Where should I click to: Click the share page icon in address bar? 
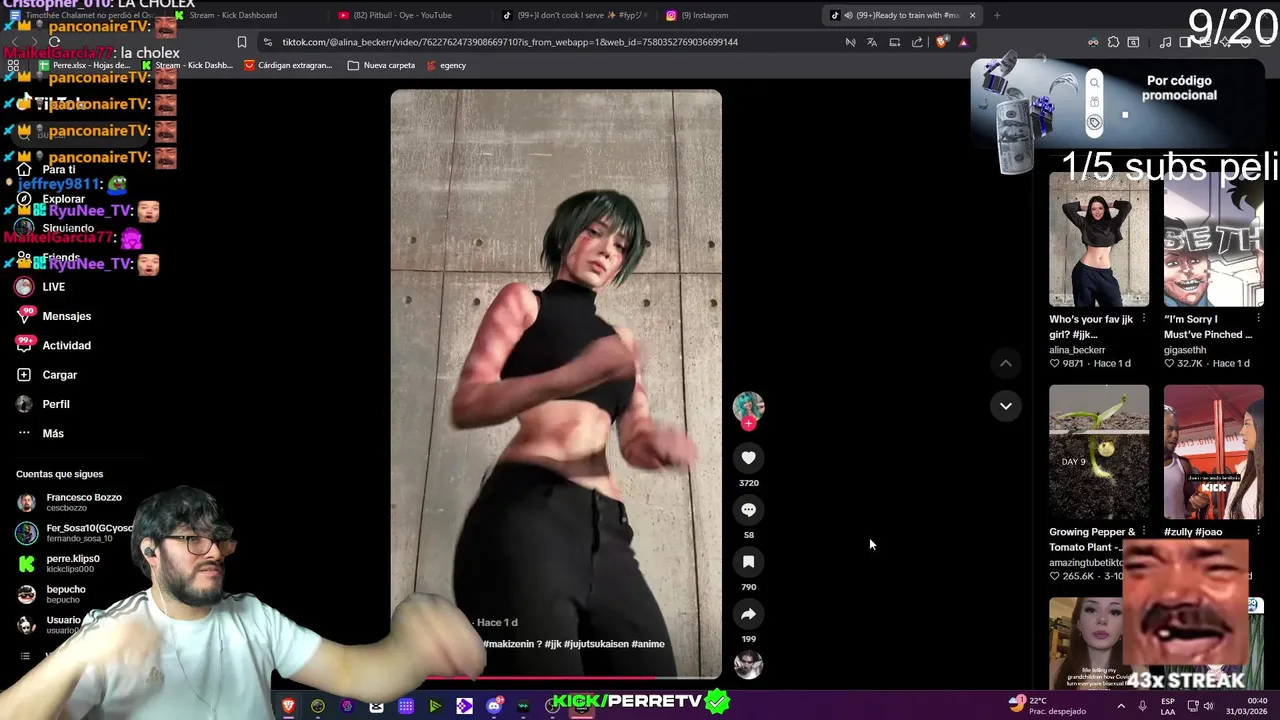point(917,42)
